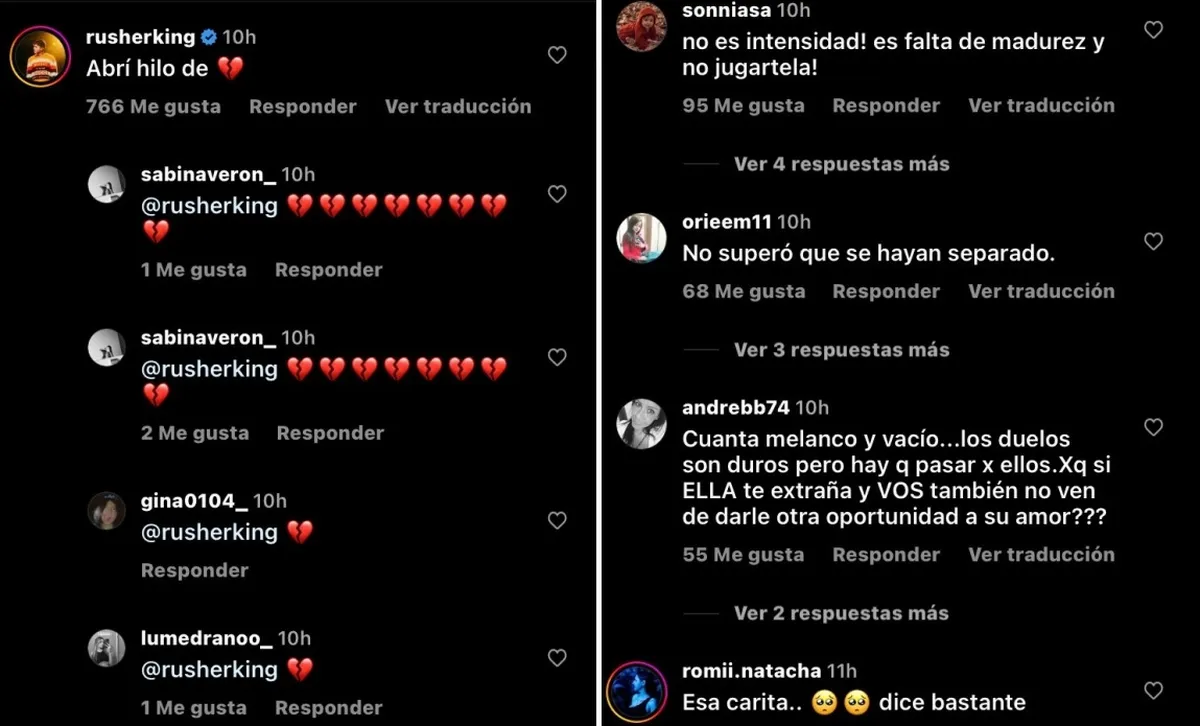
Task: Expand "Ver 4 respuestas más" replies
Action: pyautogui.click(x=842, y=164)
